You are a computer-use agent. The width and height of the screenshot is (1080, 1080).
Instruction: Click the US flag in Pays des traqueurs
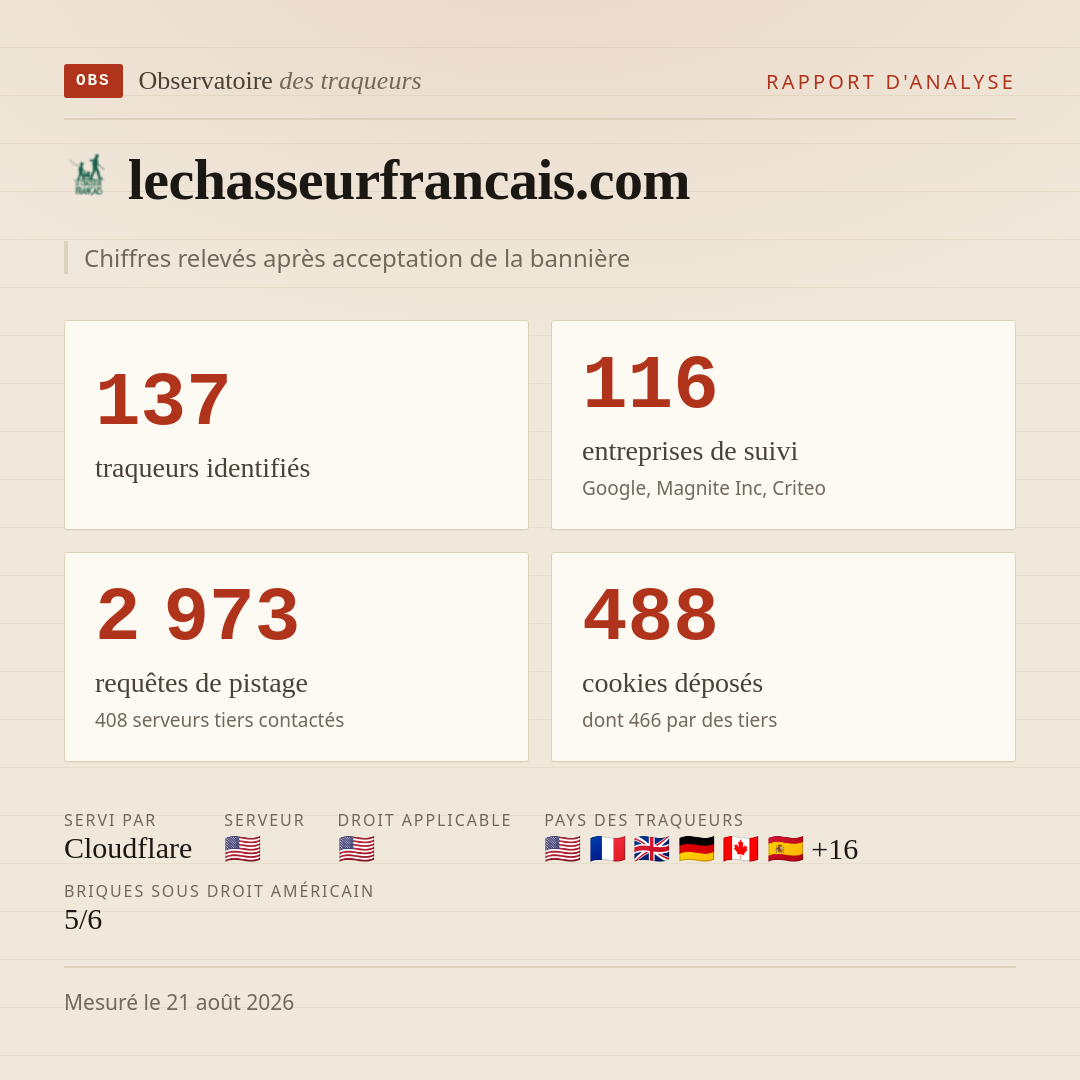point(562,849)
